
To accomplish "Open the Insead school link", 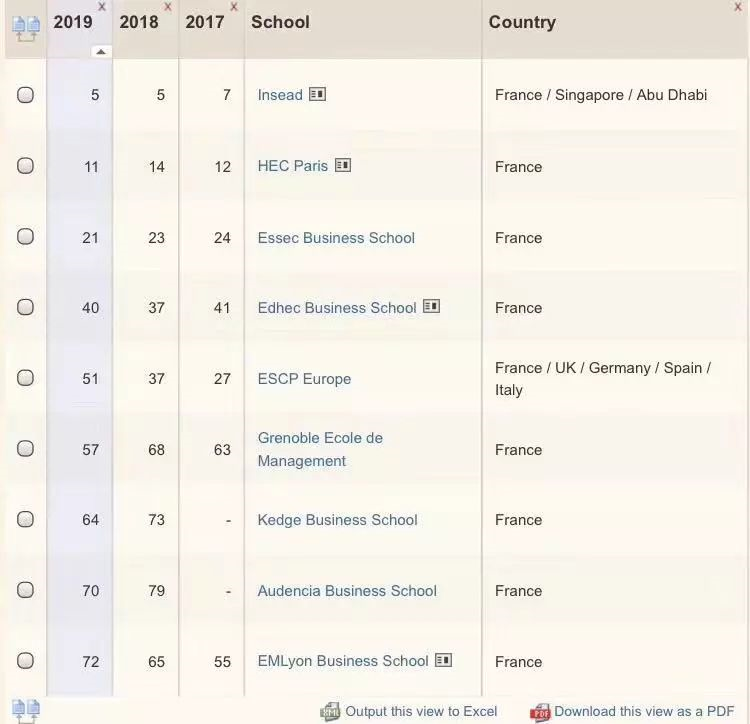I will 280,95.
